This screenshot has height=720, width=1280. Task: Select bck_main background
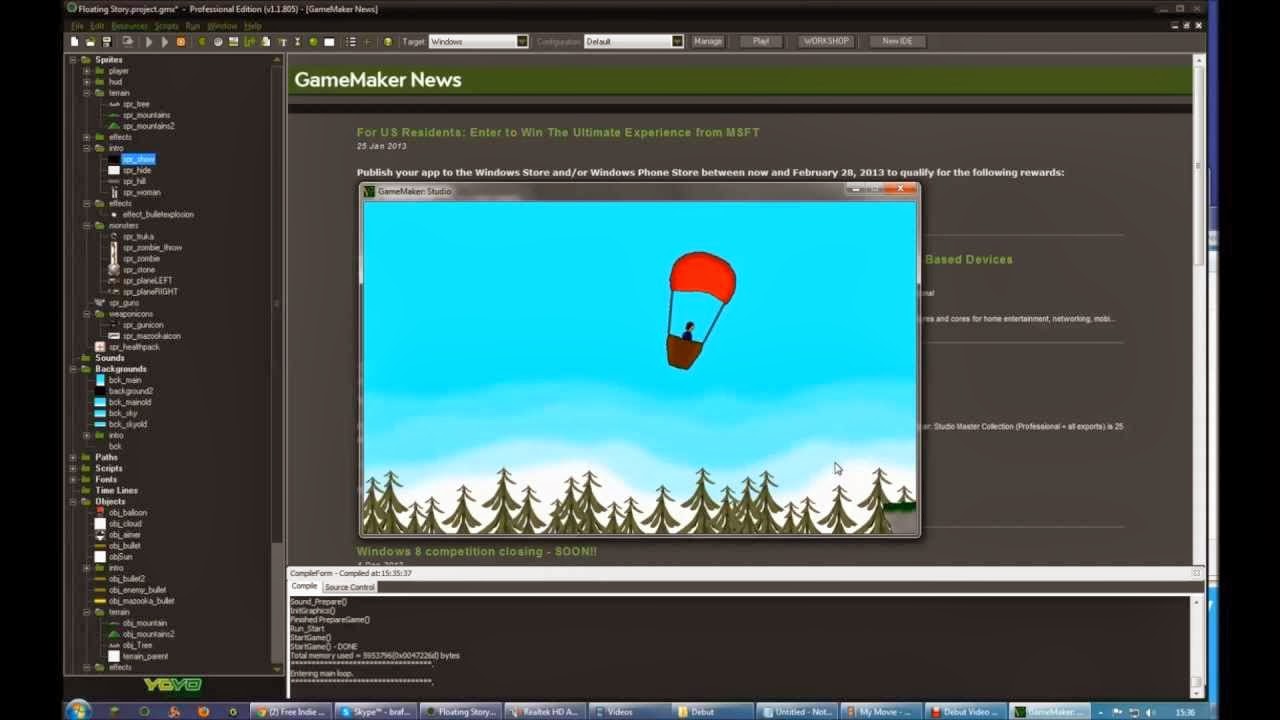(x=125, y=380)
